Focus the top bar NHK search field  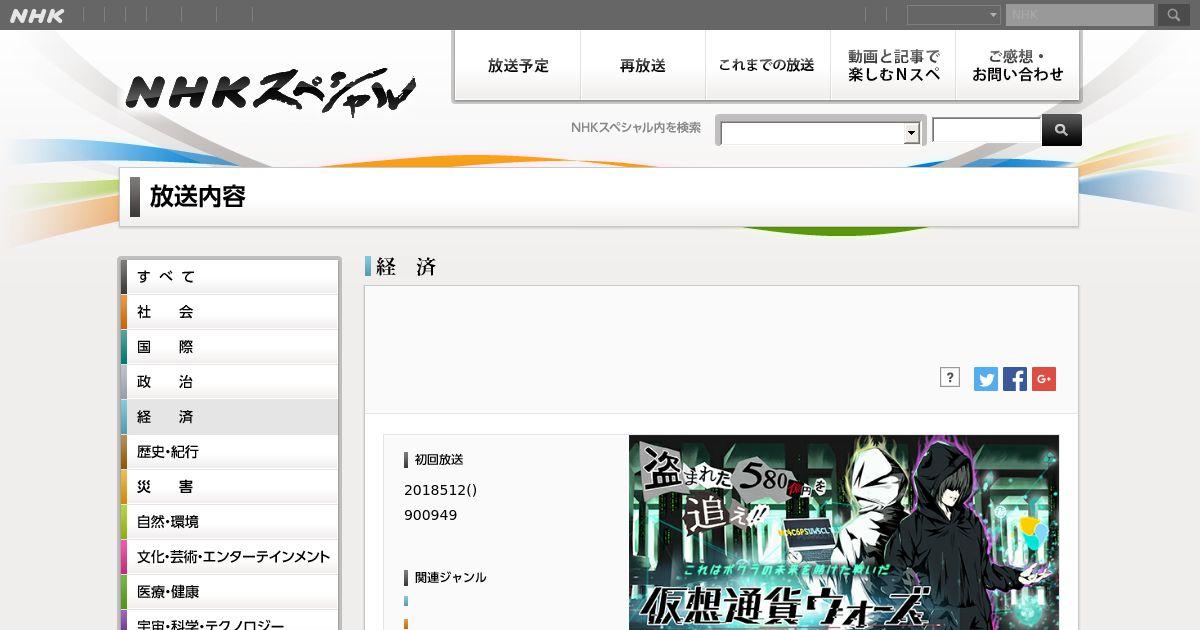coord(1080,15)
